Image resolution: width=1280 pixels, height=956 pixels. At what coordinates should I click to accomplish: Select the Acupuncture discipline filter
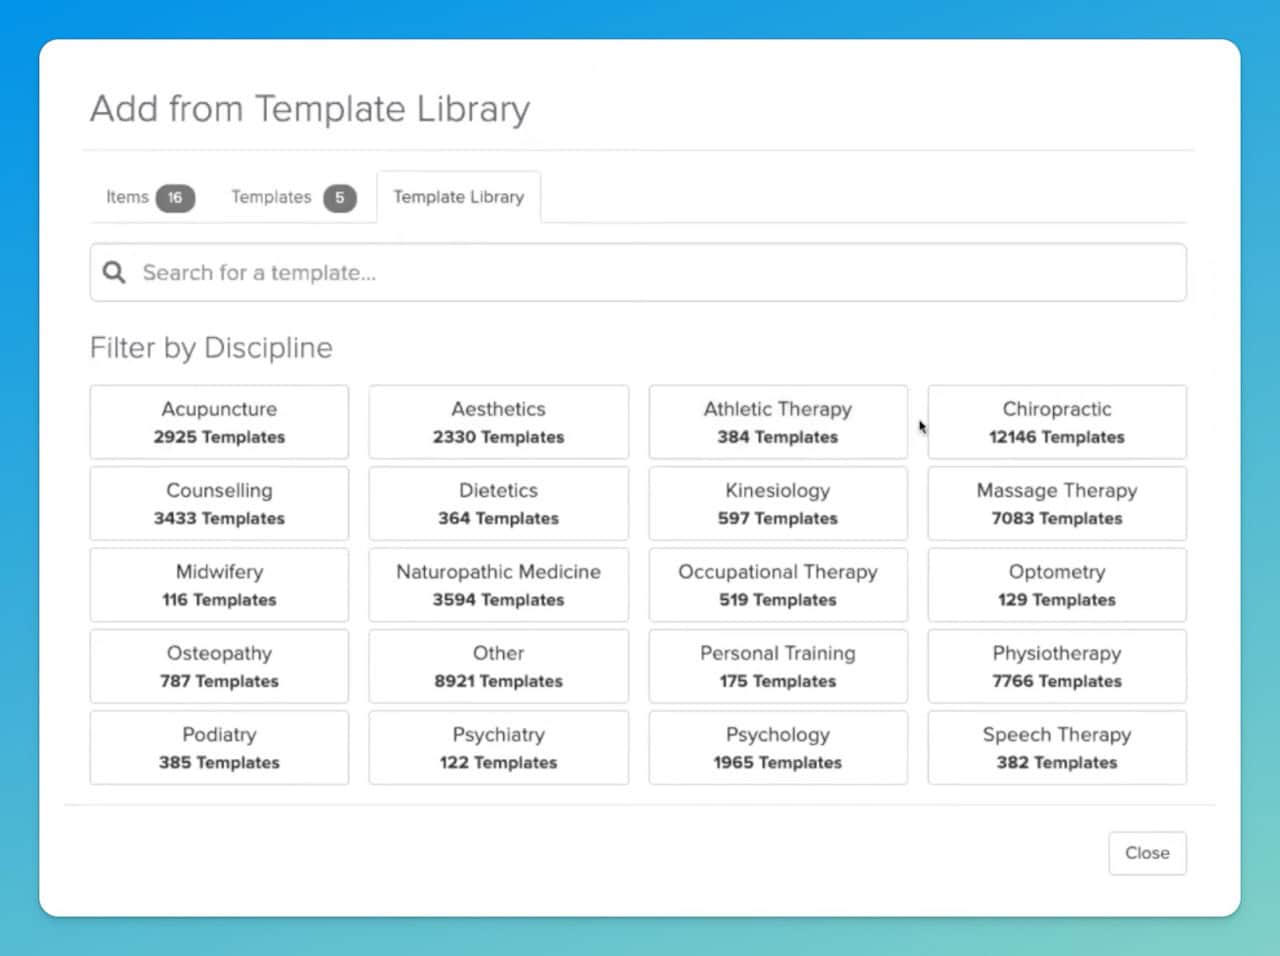pos(218,421)
